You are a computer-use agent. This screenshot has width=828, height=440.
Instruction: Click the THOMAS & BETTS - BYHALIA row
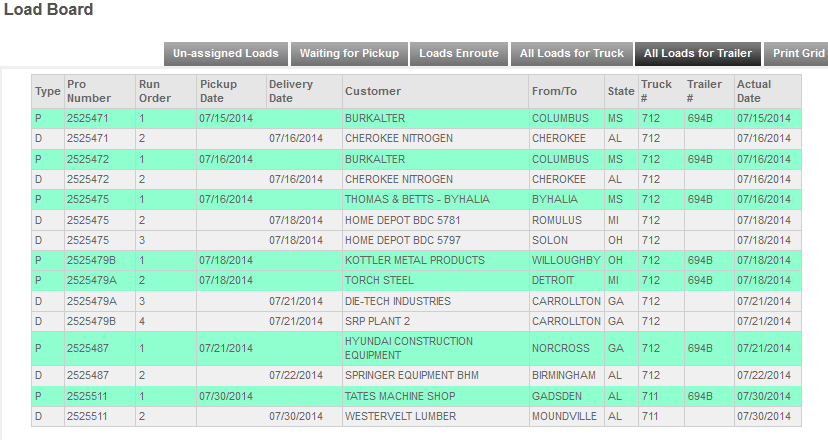tap(416, 200)
